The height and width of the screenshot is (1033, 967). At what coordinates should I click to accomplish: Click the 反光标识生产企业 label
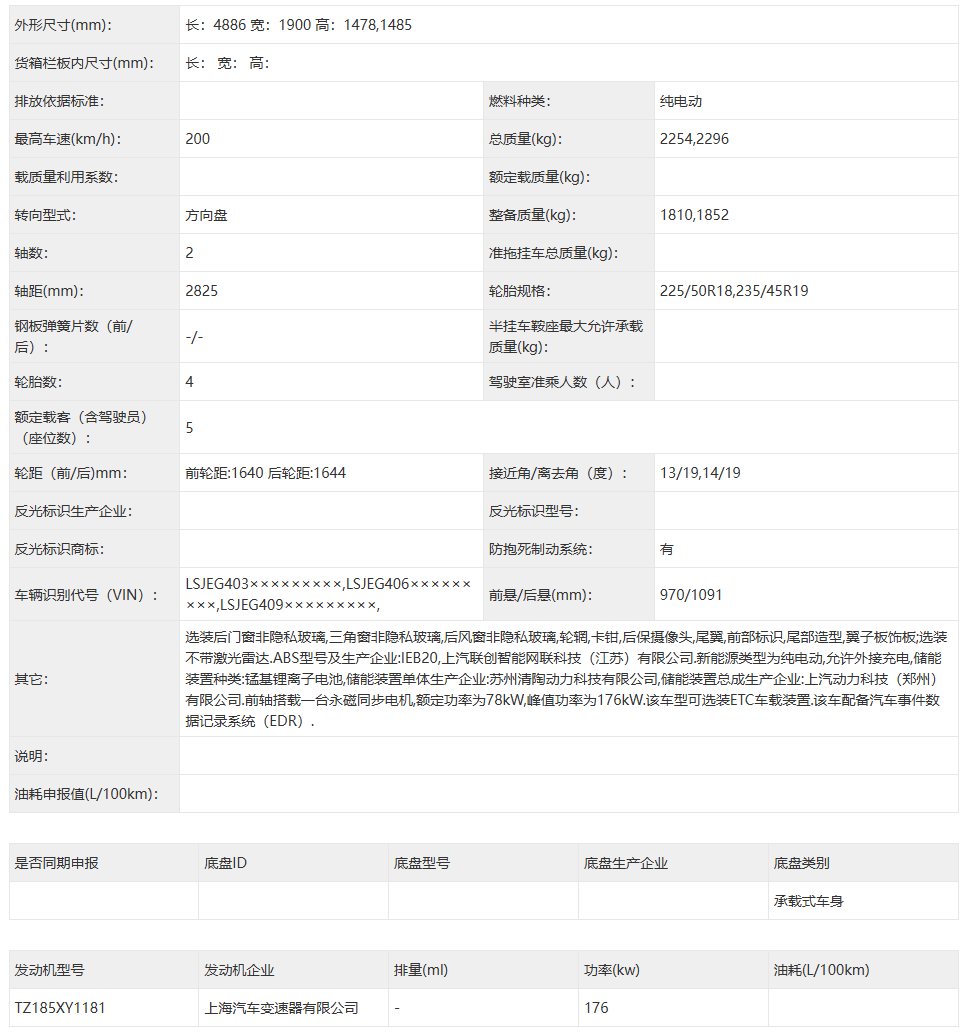[74, 511]
